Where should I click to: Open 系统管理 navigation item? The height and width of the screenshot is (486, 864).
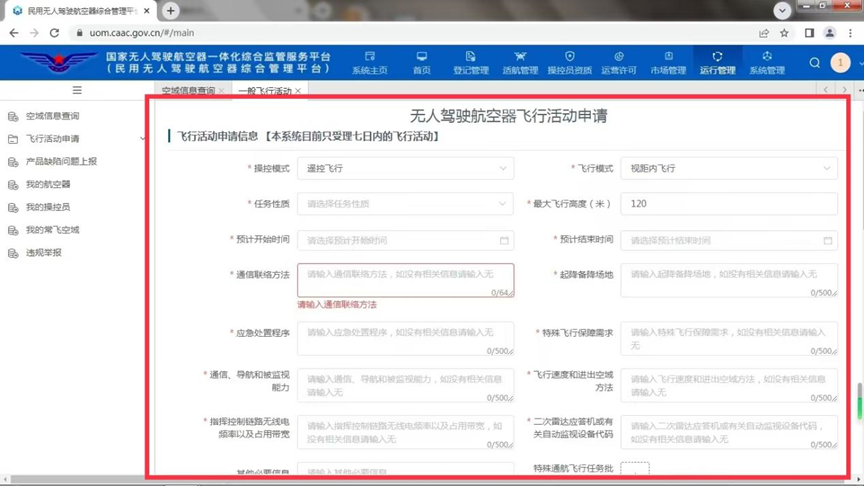click(767, 63)
